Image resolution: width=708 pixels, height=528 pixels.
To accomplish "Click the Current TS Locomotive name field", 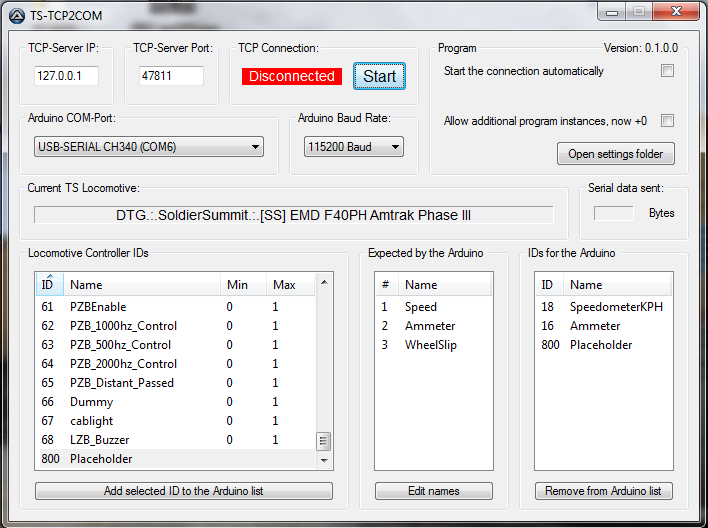I will tap(293, 215).
